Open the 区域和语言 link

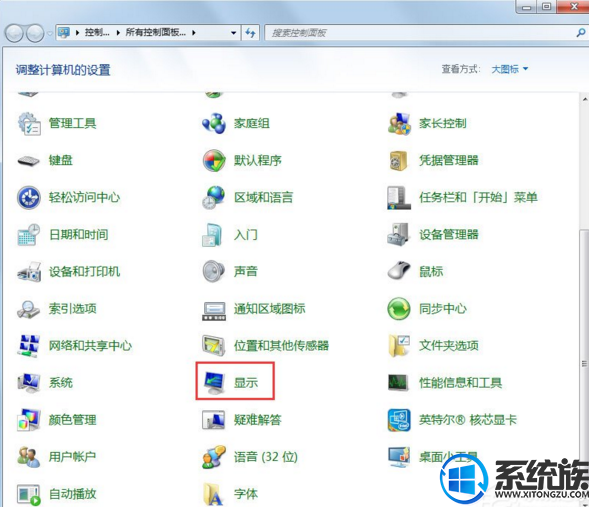(263, 197)
